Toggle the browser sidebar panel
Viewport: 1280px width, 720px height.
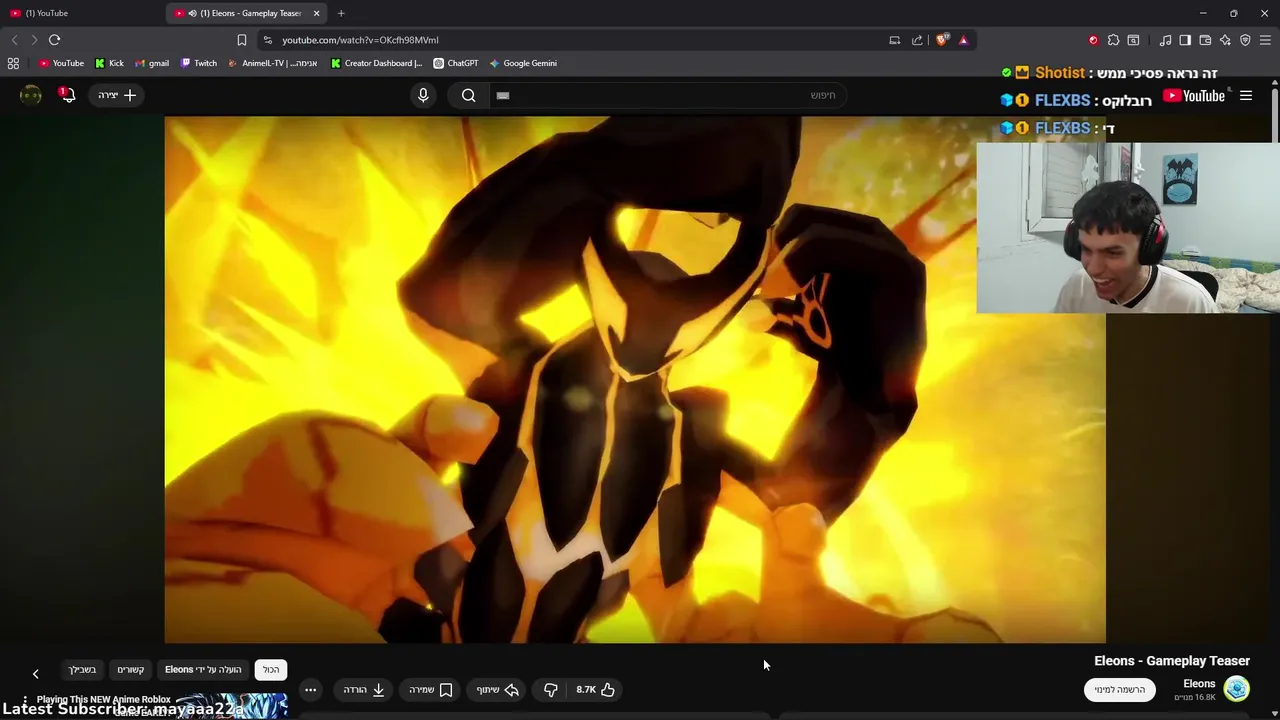click(1185, 40)
